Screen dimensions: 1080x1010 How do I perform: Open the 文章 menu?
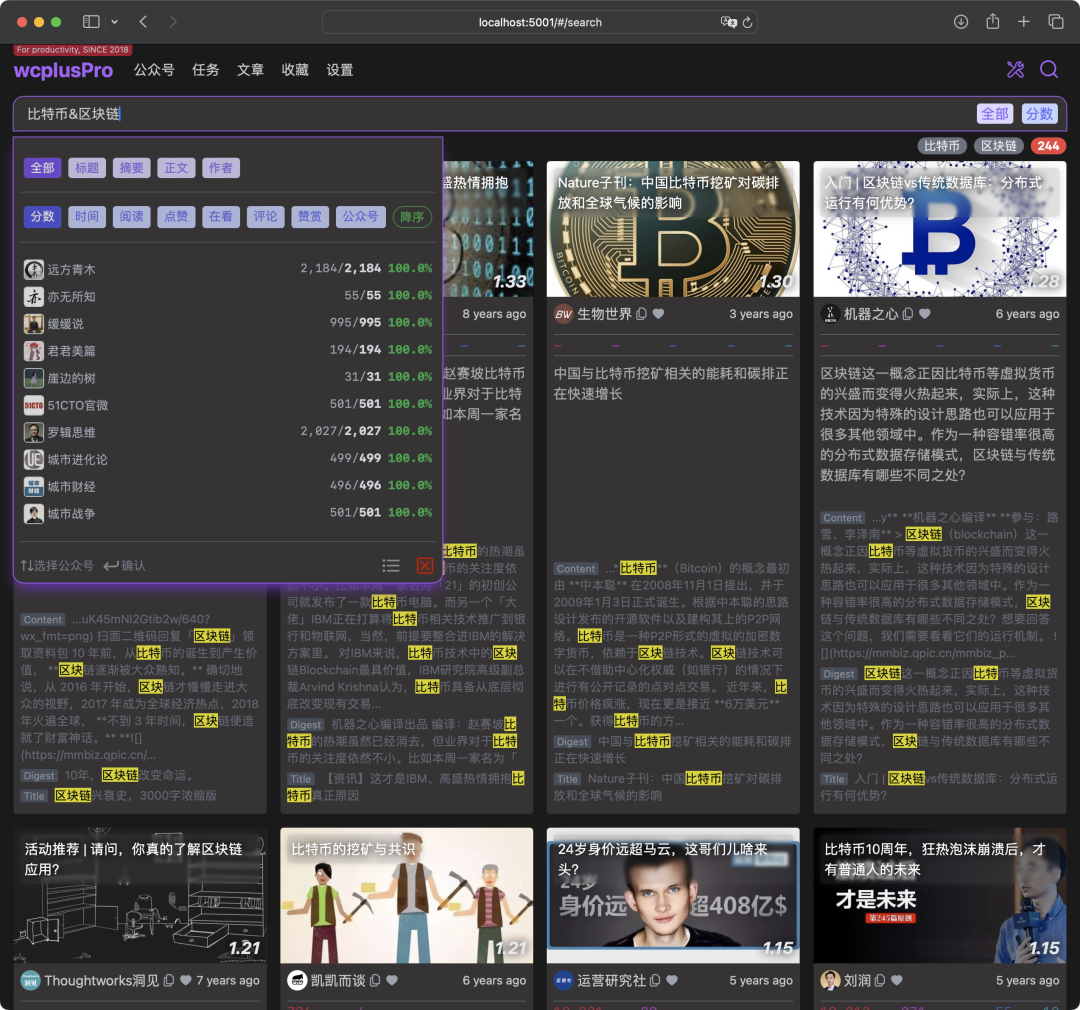(250, 70)
